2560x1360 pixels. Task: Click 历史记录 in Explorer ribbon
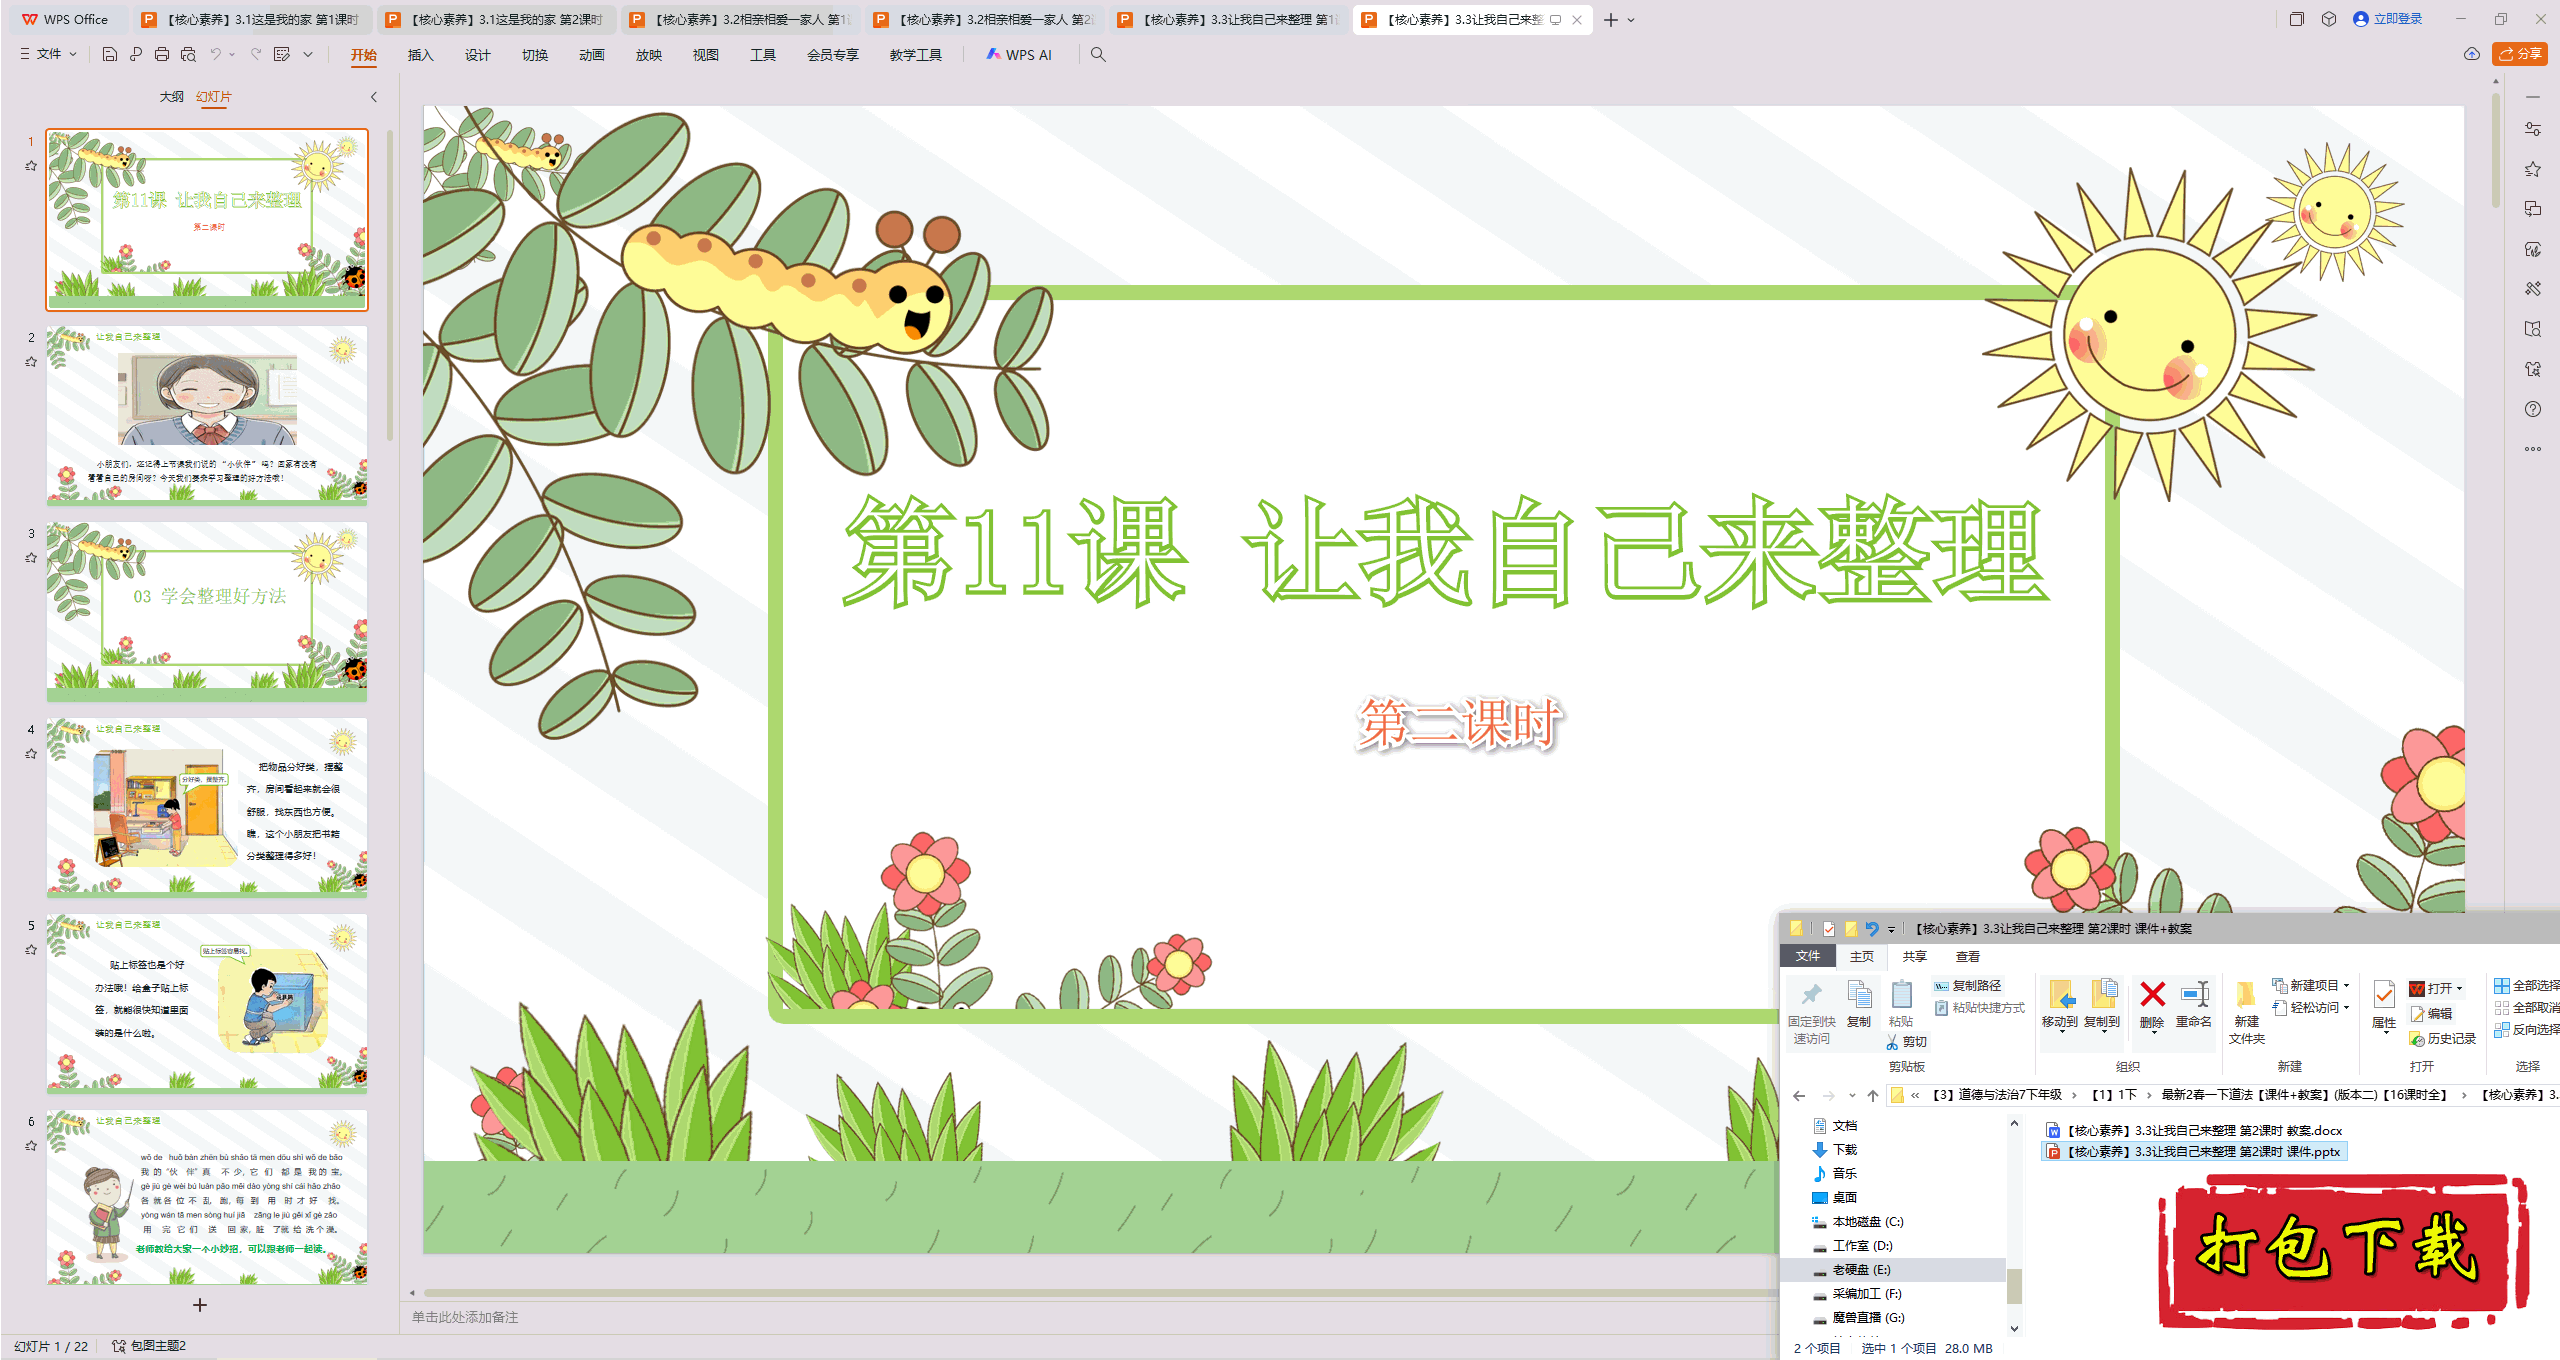[x=2442, y=1039]
